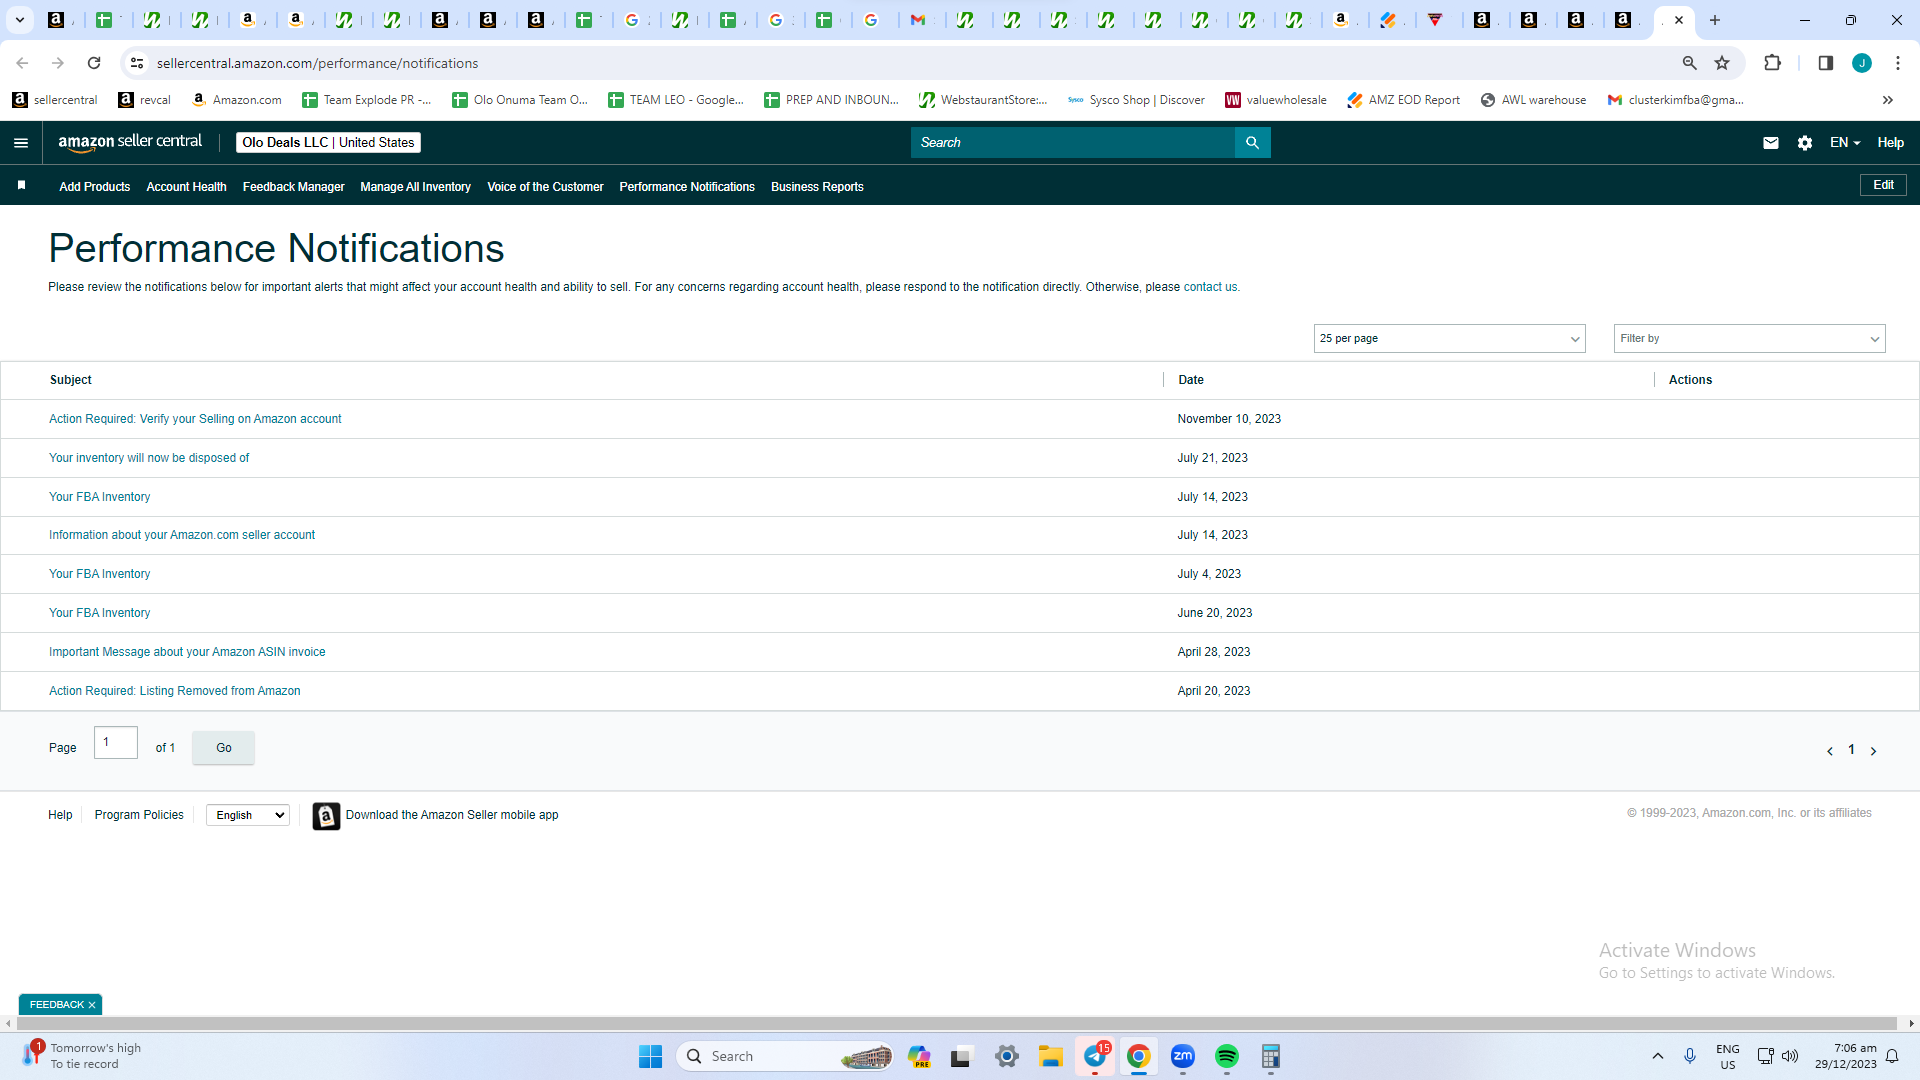Viewport: 1920px width, 1080px height.
Task: Click the search magnifier button
Action: (1252, 143)
